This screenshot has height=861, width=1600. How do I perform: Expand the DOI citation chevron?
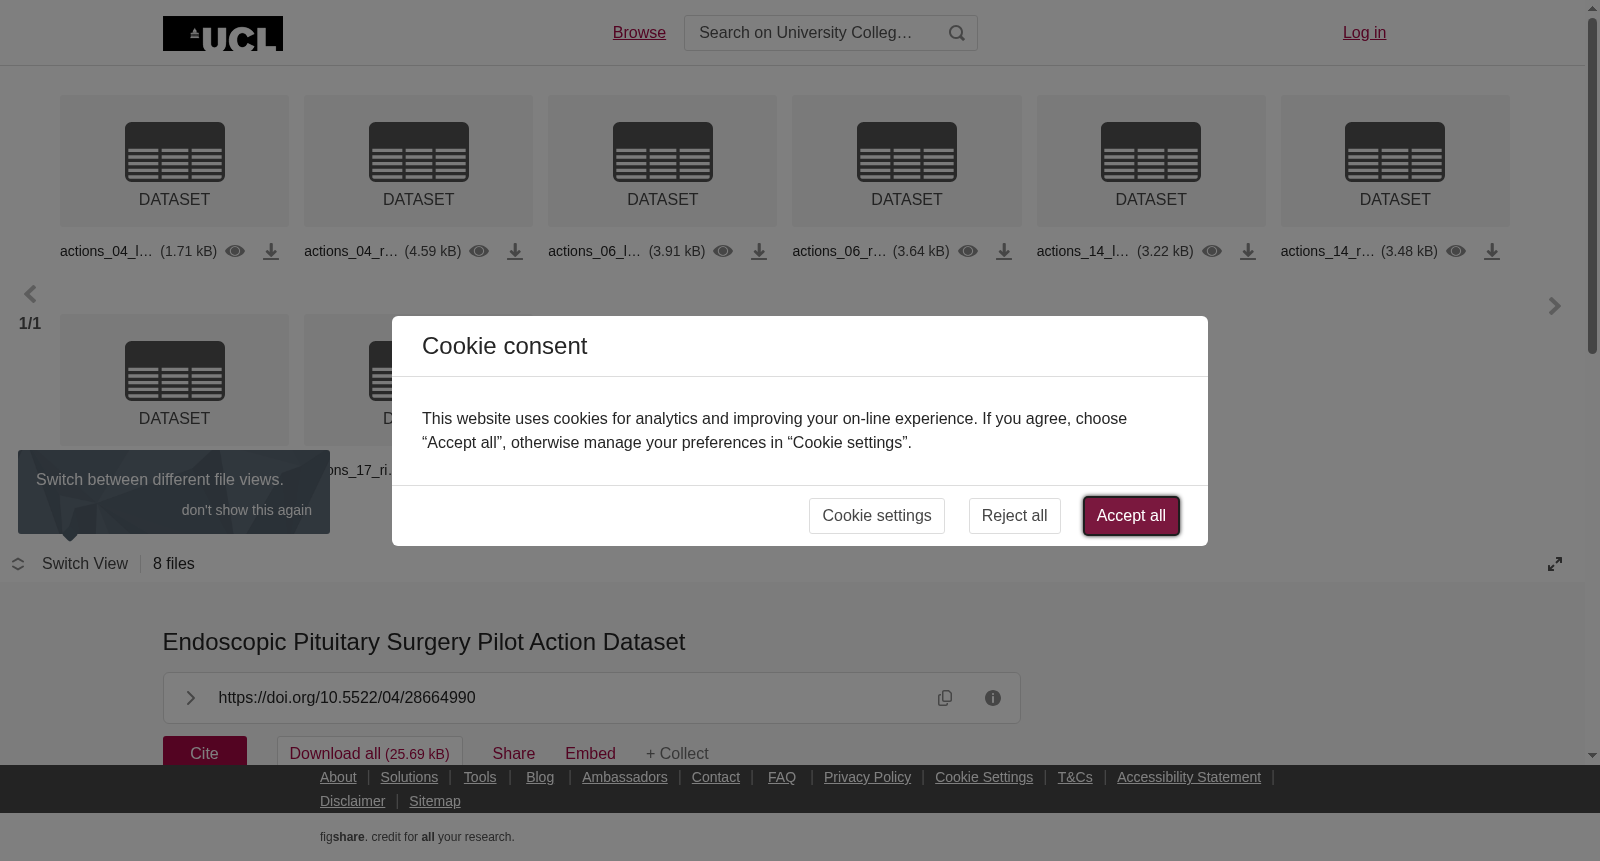point(190,698)
